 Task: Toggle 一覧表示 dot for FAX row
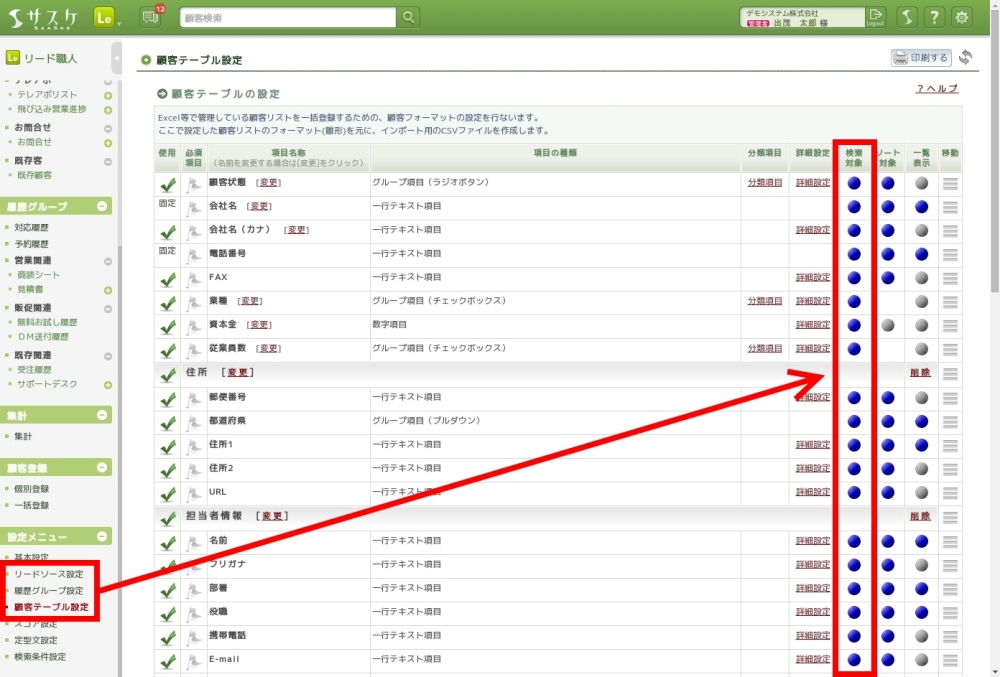(x=921, y=278)
